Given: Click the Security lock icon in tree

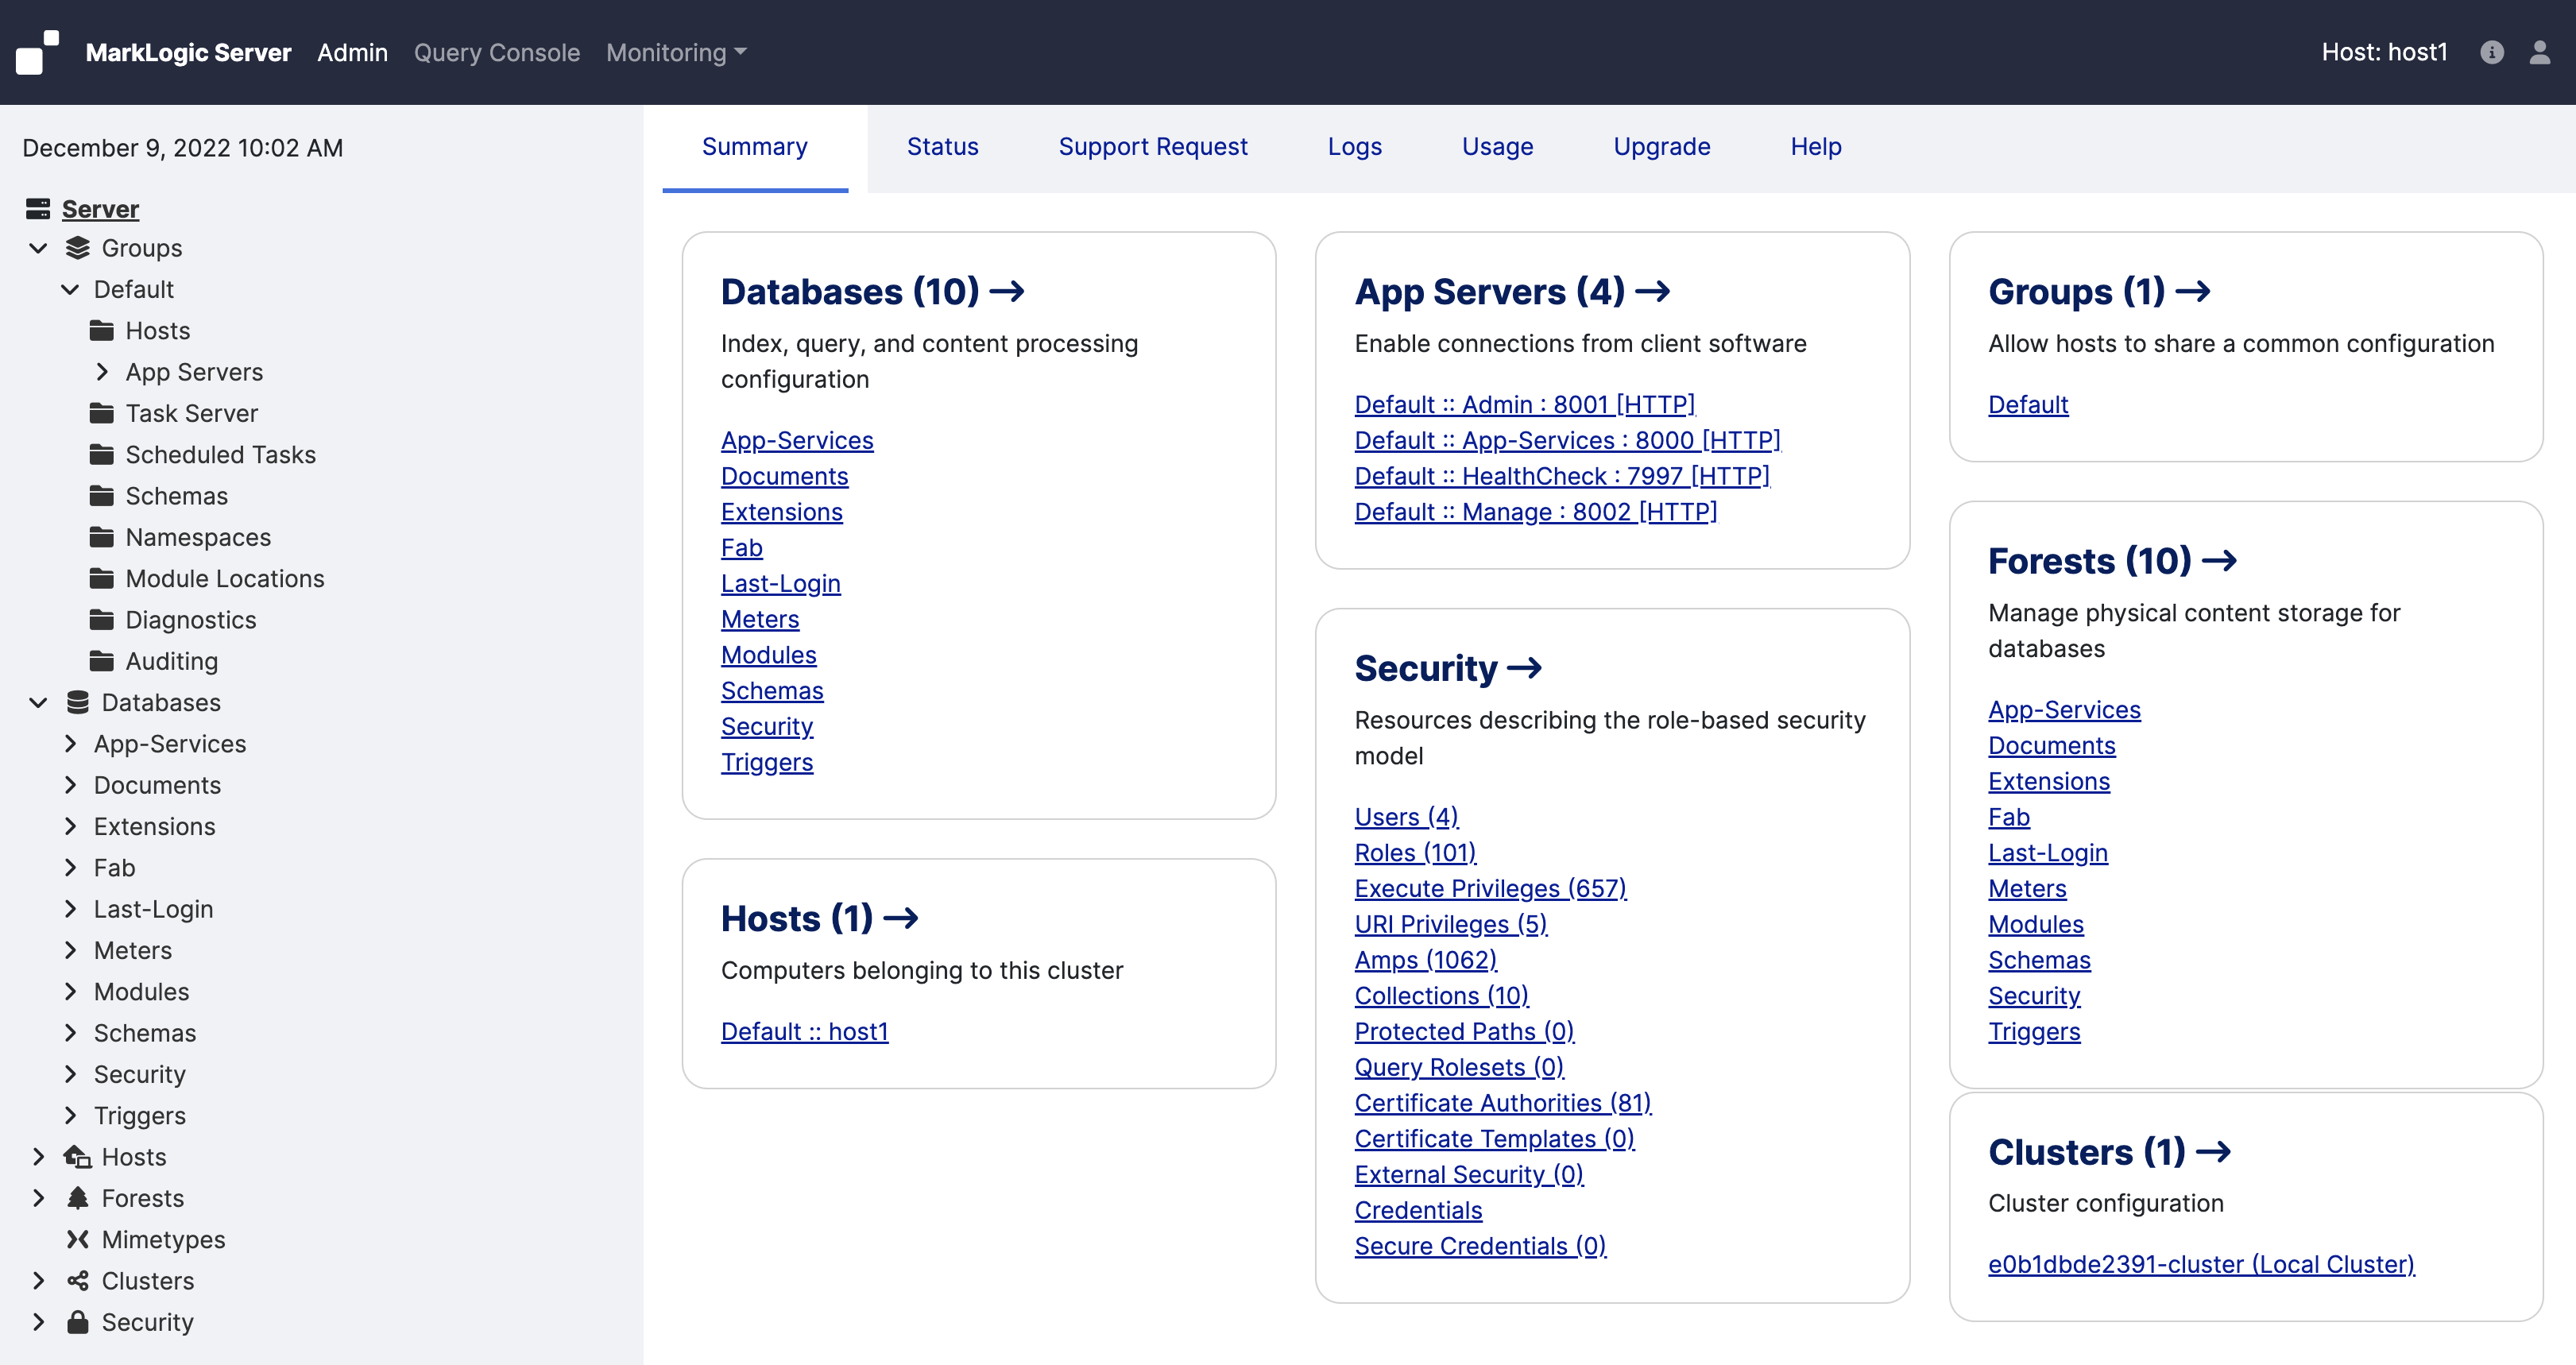Looking at the screenshot, I should click(x=78, y=1322).
